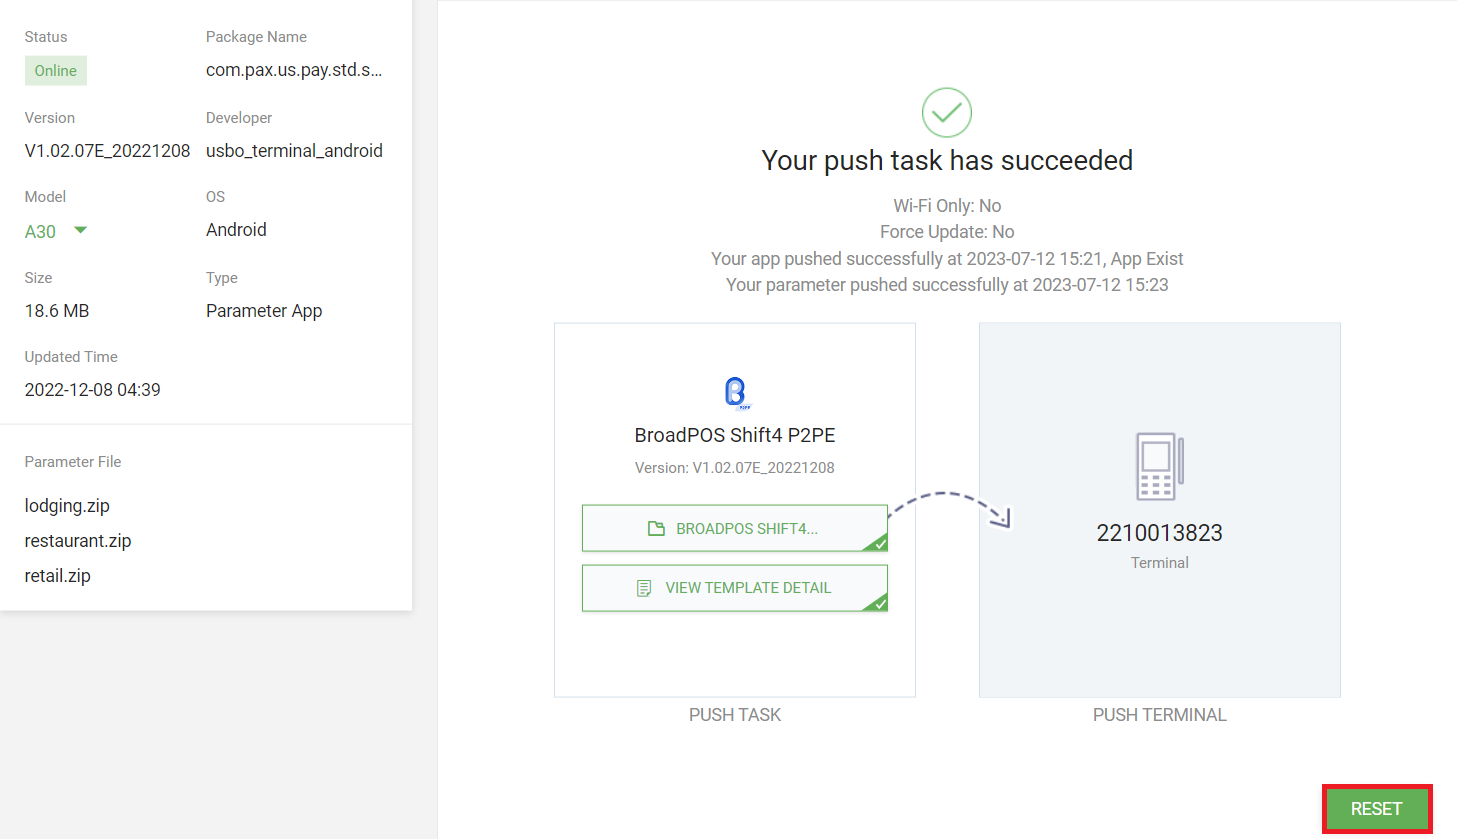Click the Online status badge
This screenshot has width=1457, height=839.
pyautogui.click(x=56, y=71)
